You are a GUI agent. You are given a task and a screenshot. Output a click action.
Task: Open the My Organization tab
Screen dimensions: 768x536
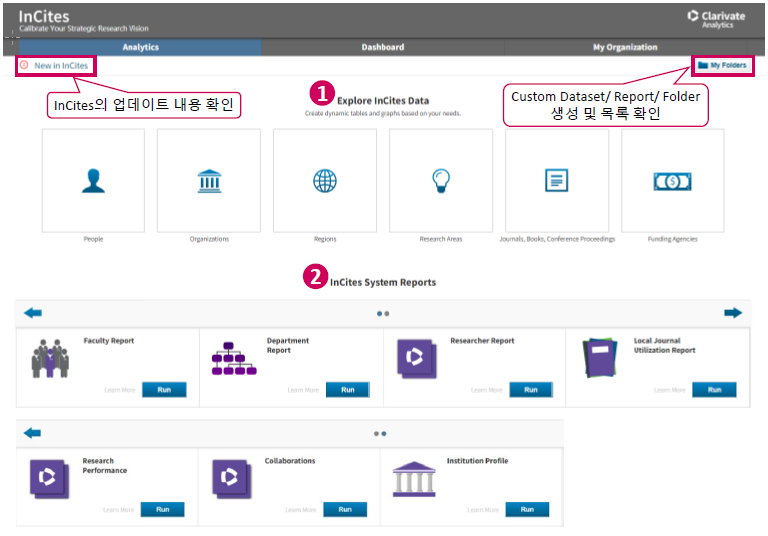(625, 47)
